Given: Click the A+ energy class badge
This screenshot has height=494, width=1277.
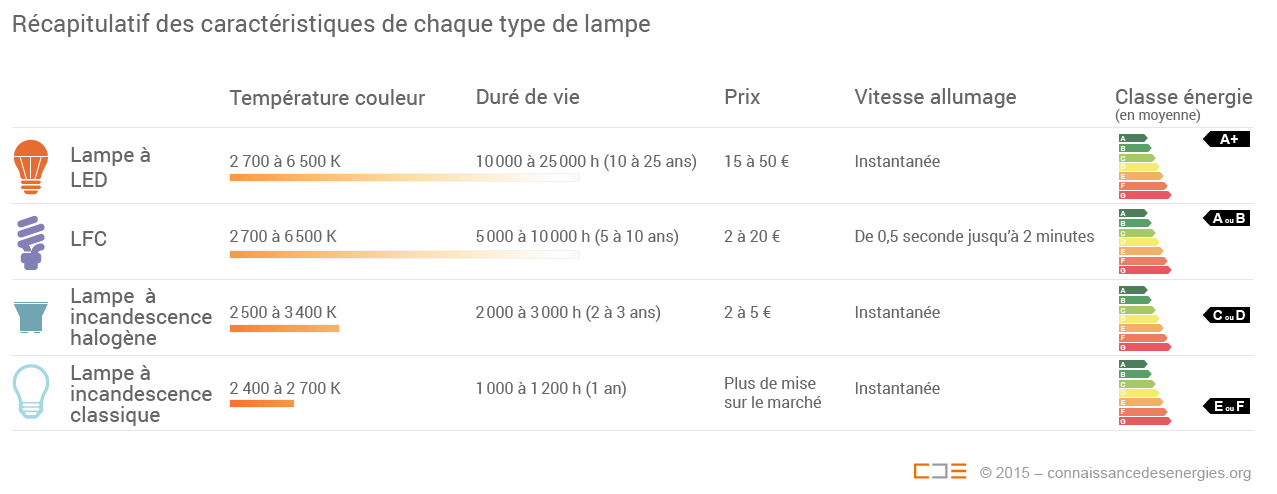Looking at the screenshot, I should coord(1227,140).
